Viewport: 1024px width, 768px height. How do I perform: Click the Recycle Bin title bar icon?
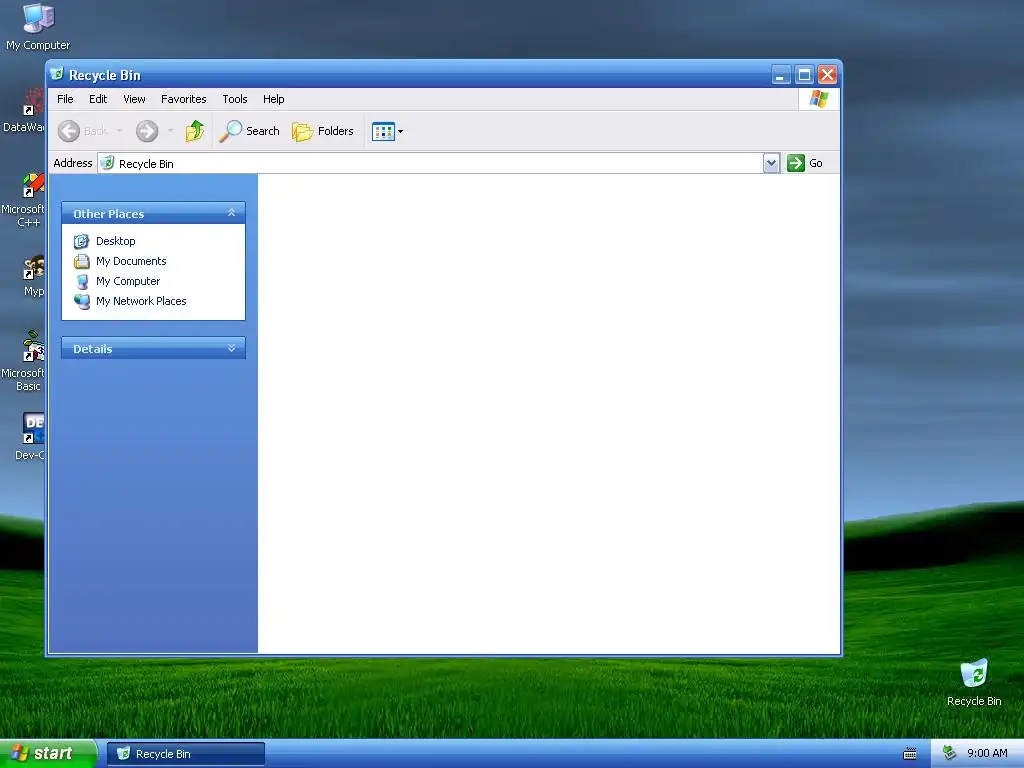(57, 74)
